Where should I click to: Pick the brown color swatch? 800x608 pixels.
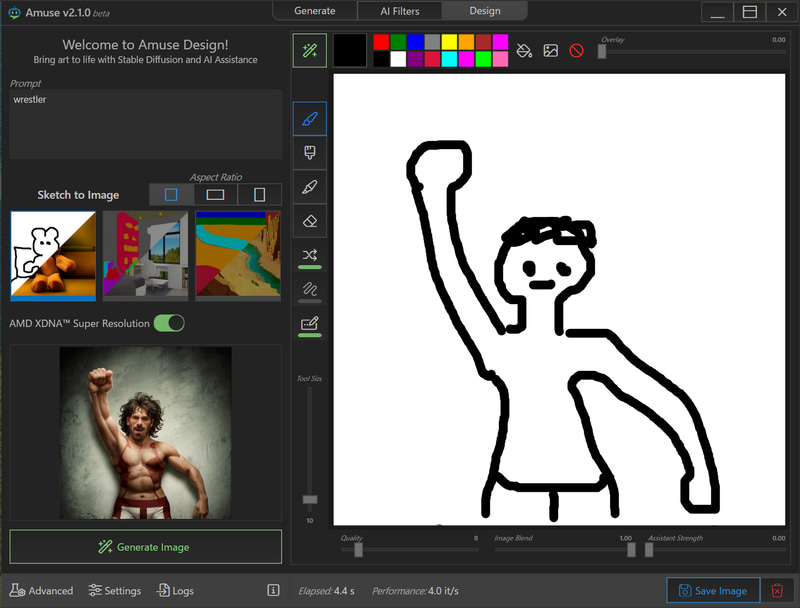[x=483, y=42]
